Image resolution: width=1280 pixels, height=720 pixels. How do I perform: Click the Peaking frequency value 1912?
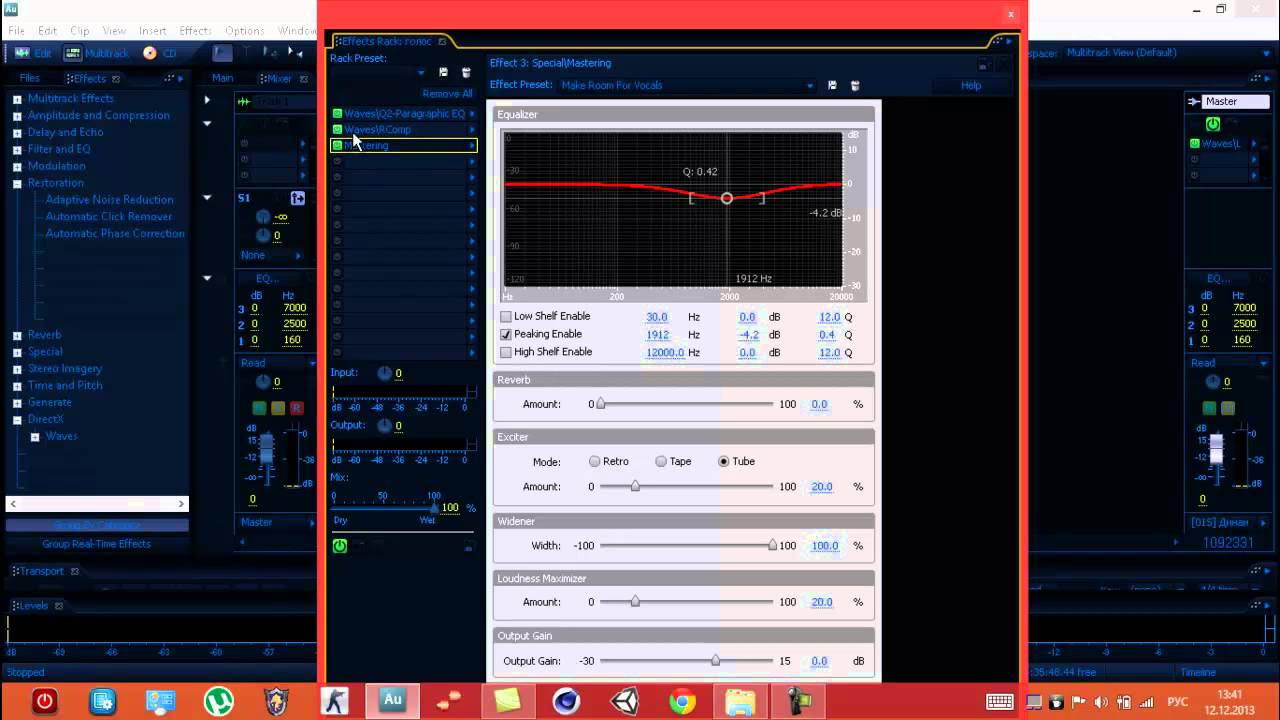(x=657, y=335)
